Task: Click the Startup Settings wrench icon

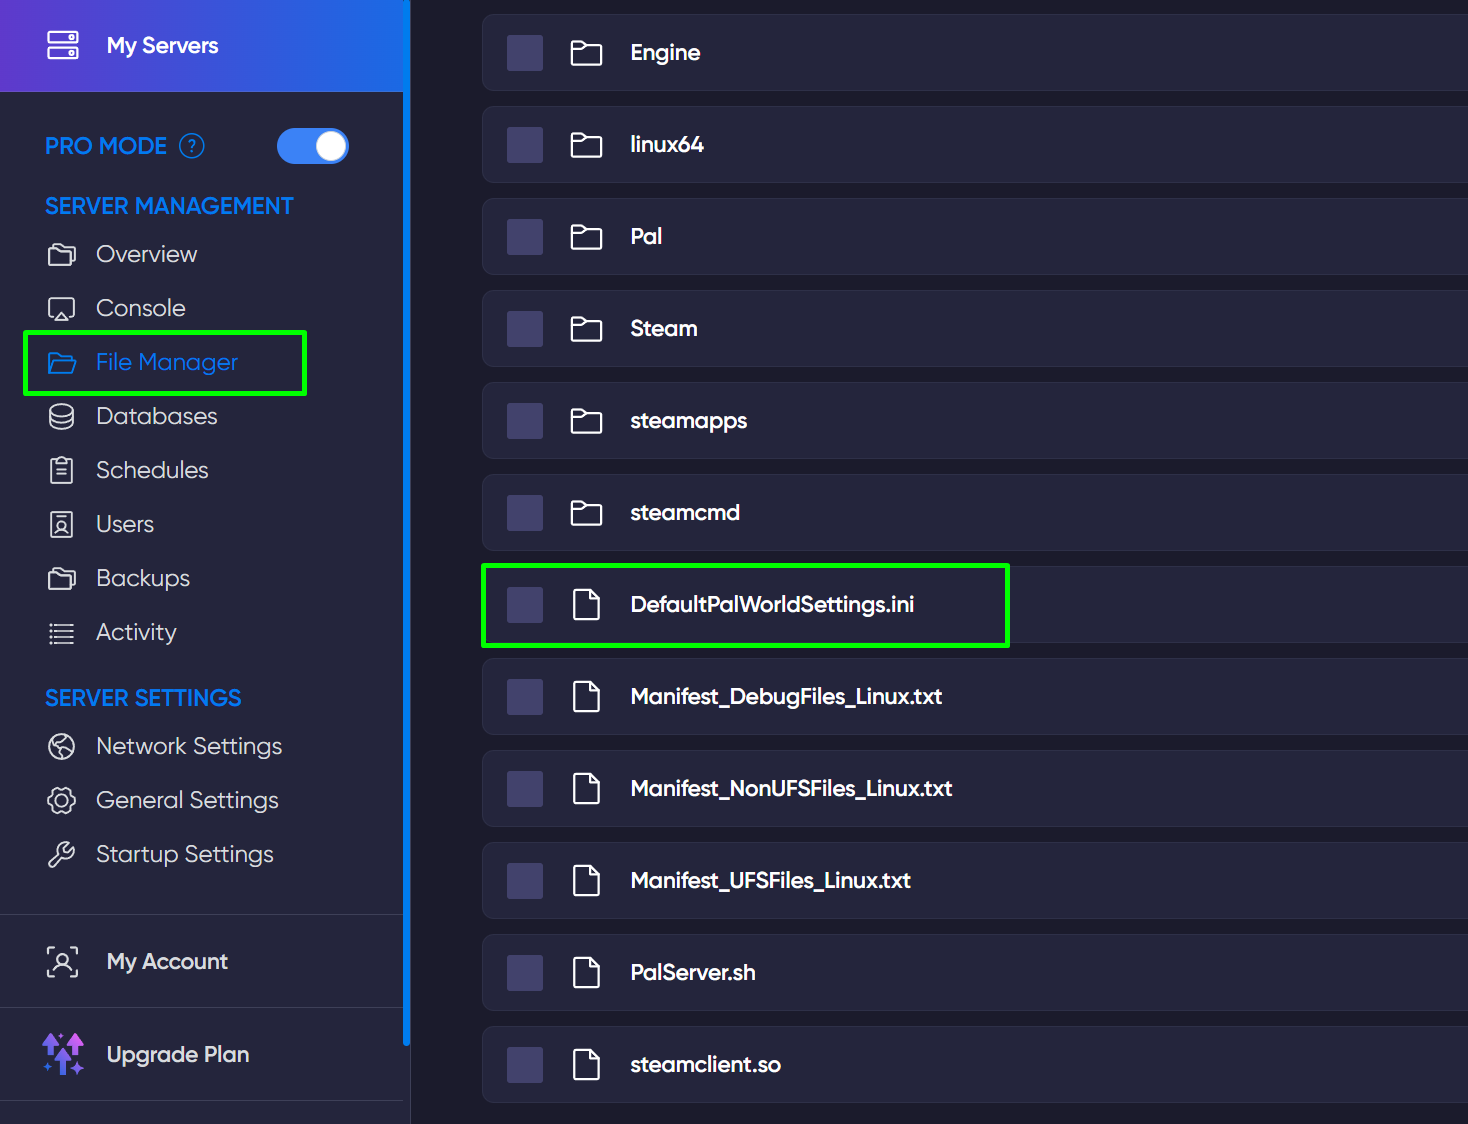Action: 61,854
